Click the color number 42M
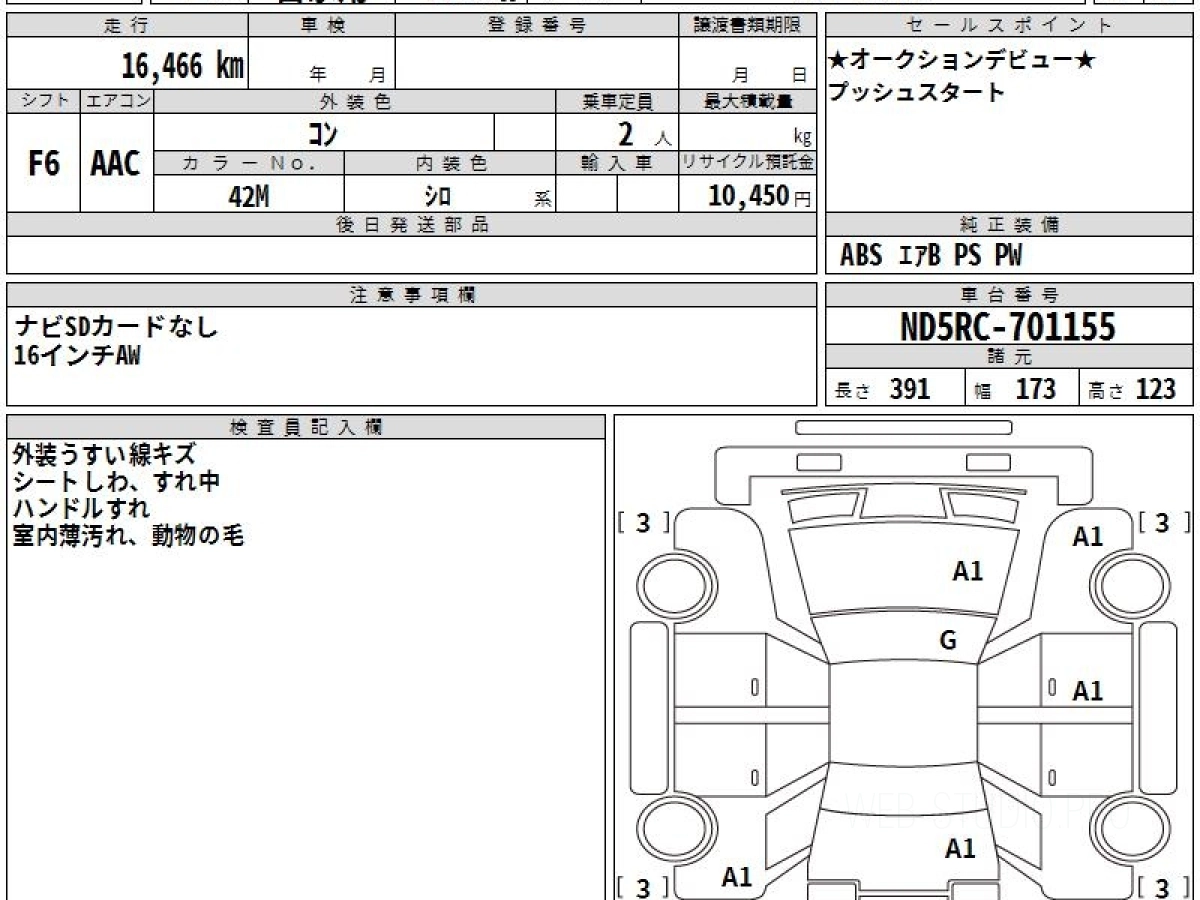Image resolution: width=1200 pixels, height=900 pixels. click(249, 196)
